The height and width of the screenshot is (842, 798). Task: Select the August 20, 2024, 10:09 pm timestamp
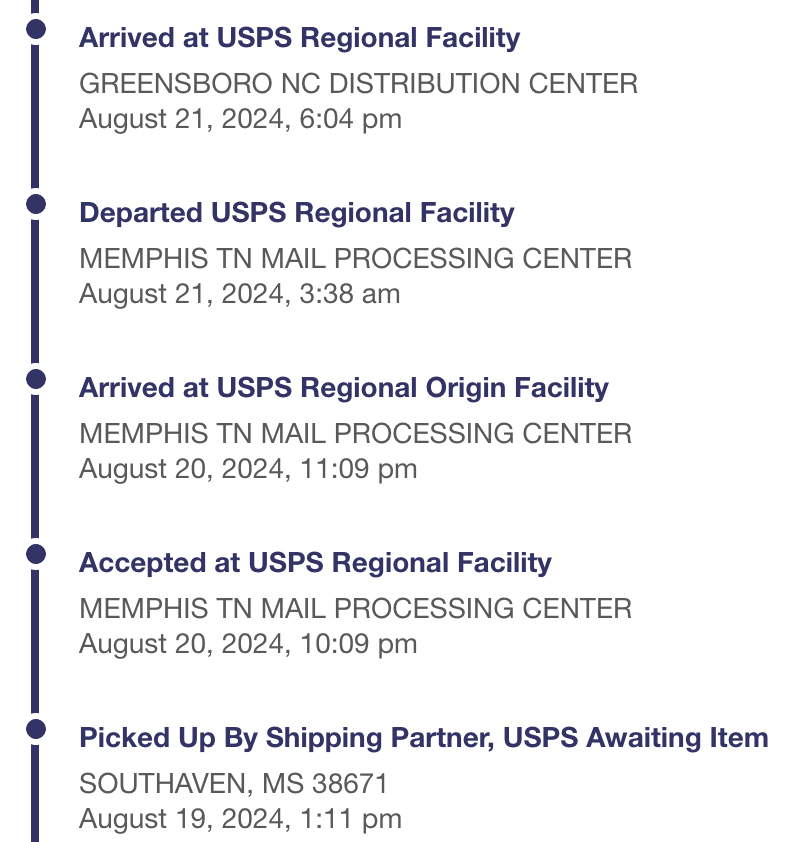[247, 644]
